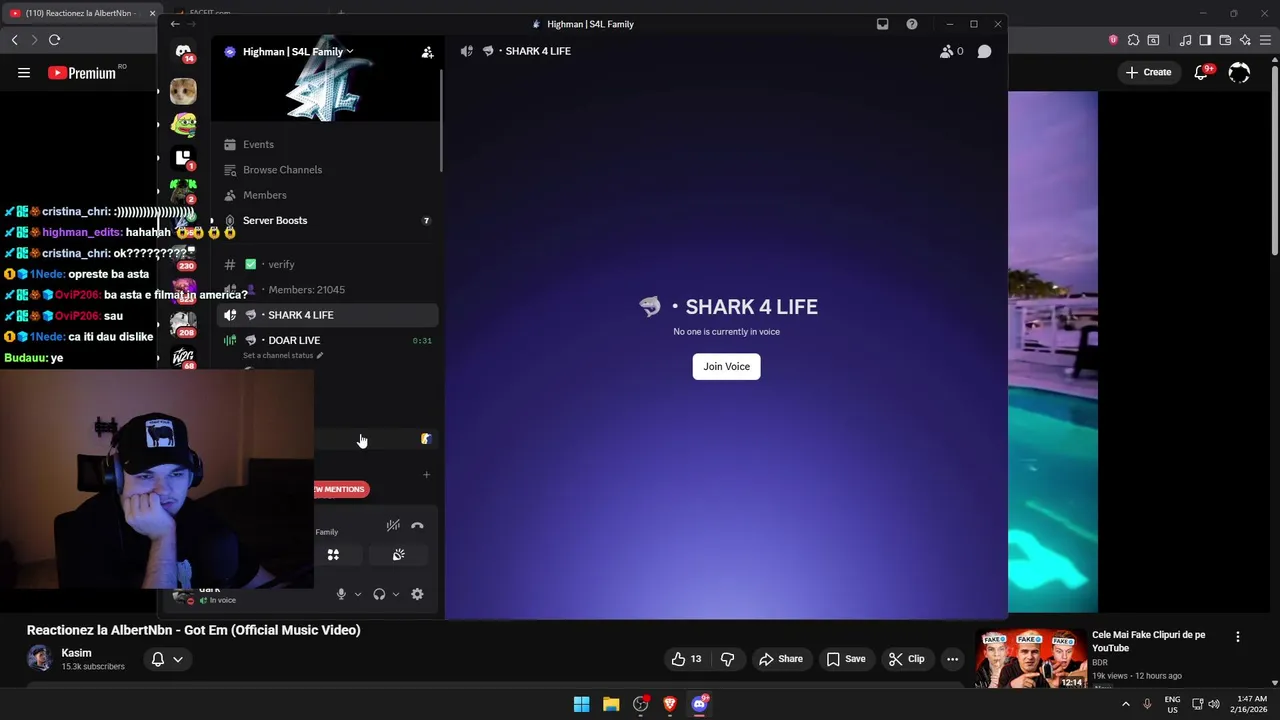Open microphone input options arrow
Viewport: 1280px width, 720px height.
tap(358, 594)
